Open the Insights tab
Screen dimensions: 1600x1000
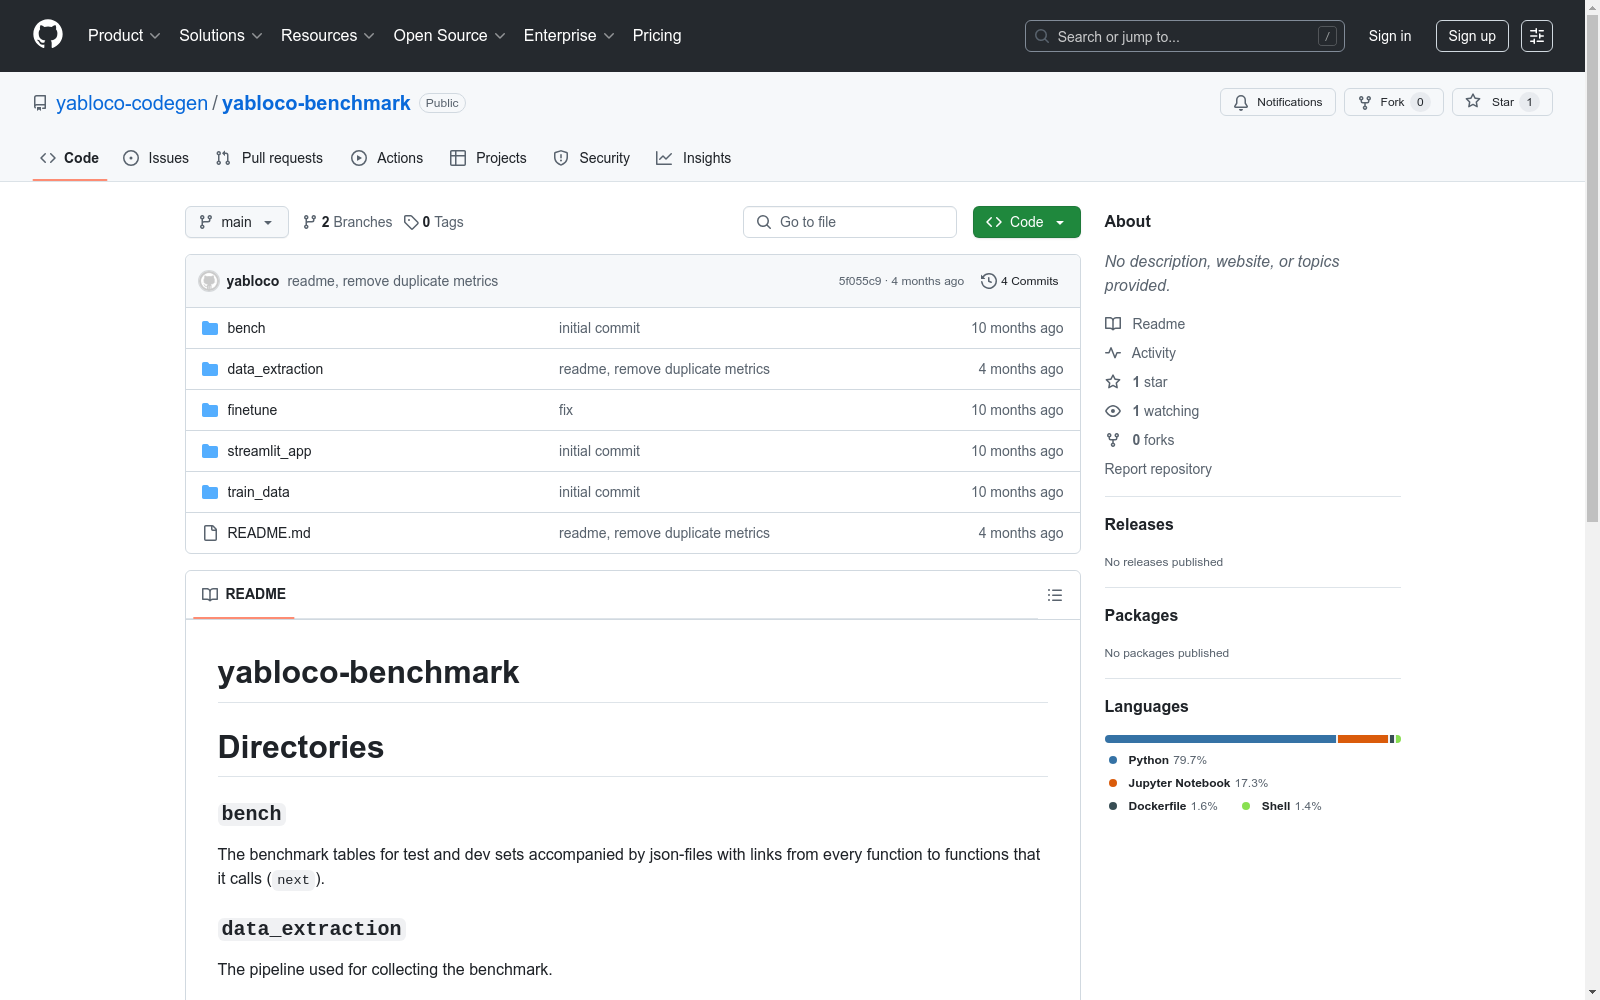[694, 158]
